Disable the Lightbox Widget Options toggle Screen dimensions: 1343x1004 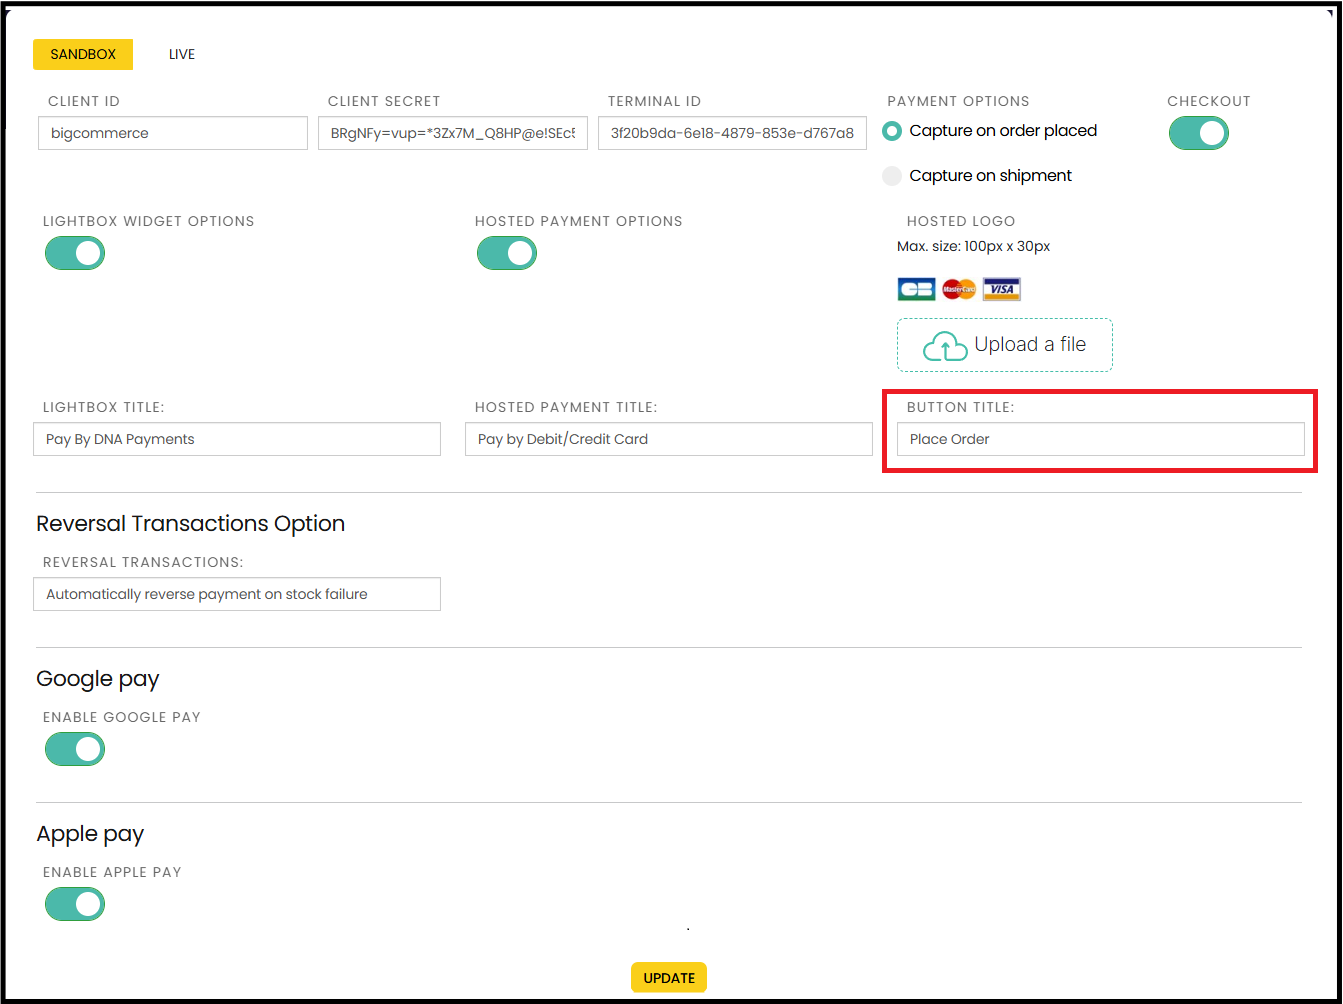point(74,253)
